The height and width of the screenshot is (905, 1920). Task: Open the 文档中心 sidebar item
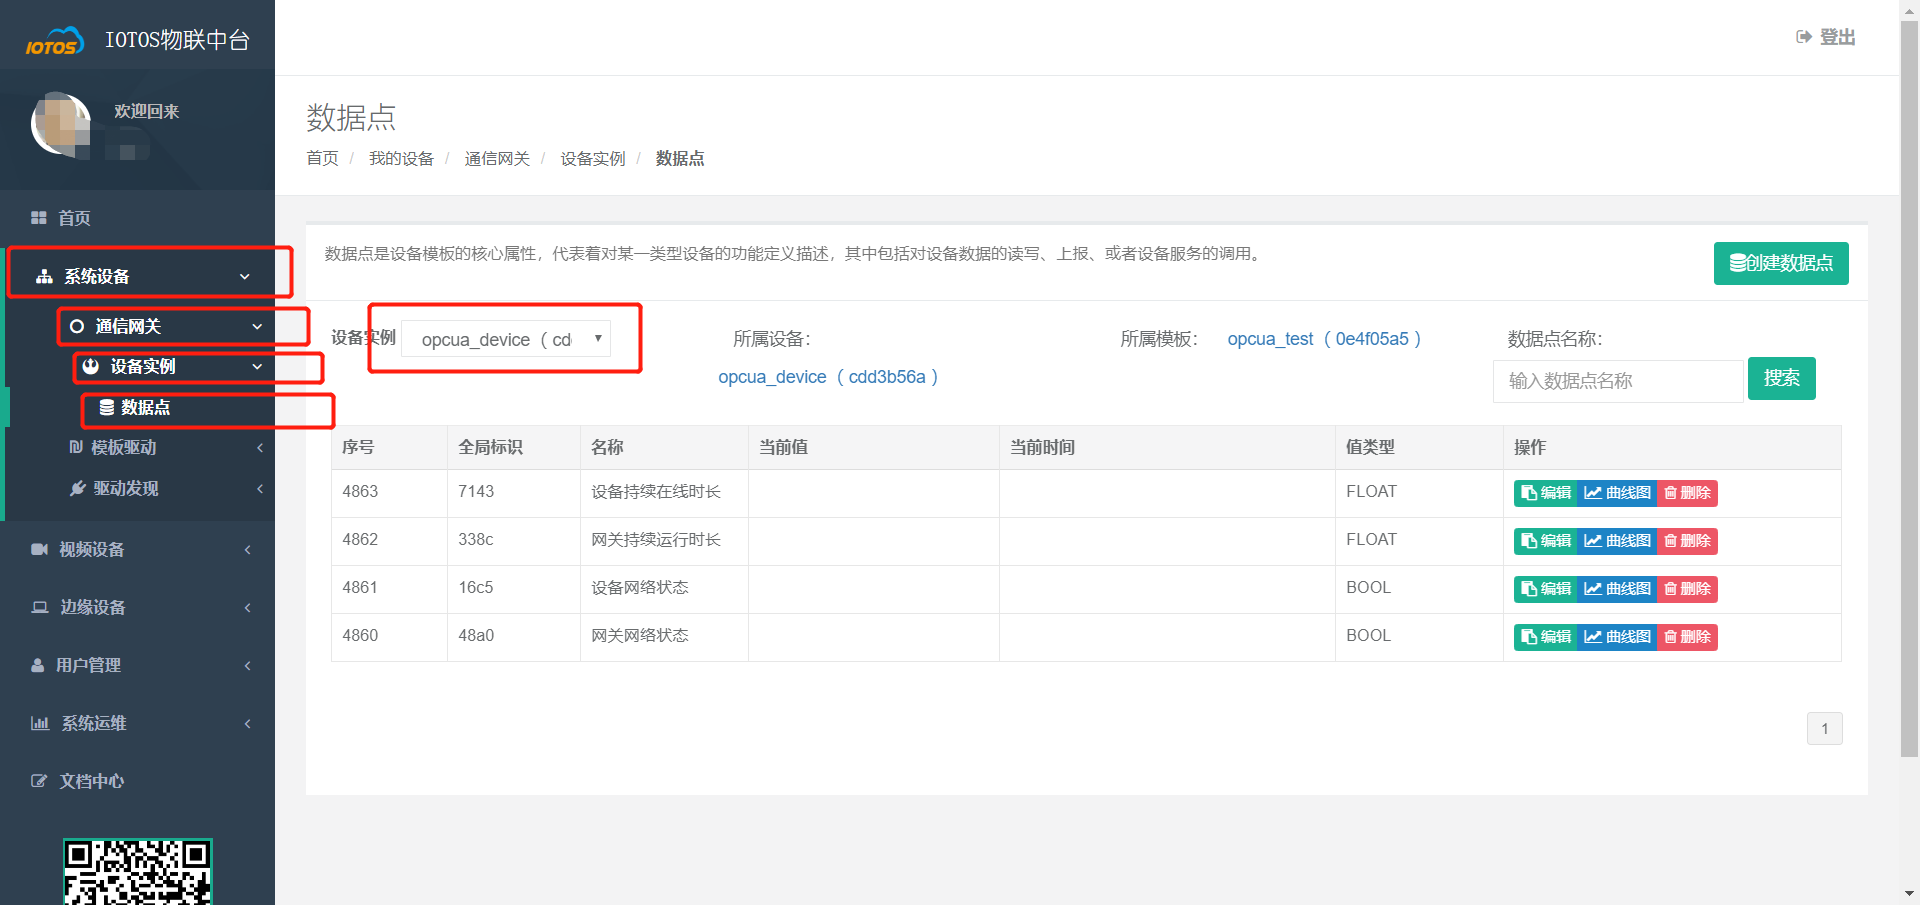pos(91,782)
